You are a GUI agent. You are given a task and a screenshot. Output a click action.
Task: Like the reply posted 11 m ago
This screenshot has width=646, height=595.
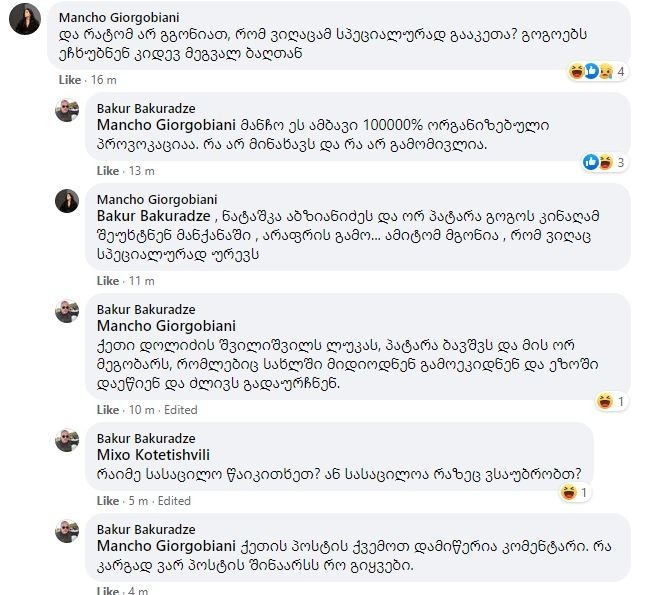(x=108, y=281)
